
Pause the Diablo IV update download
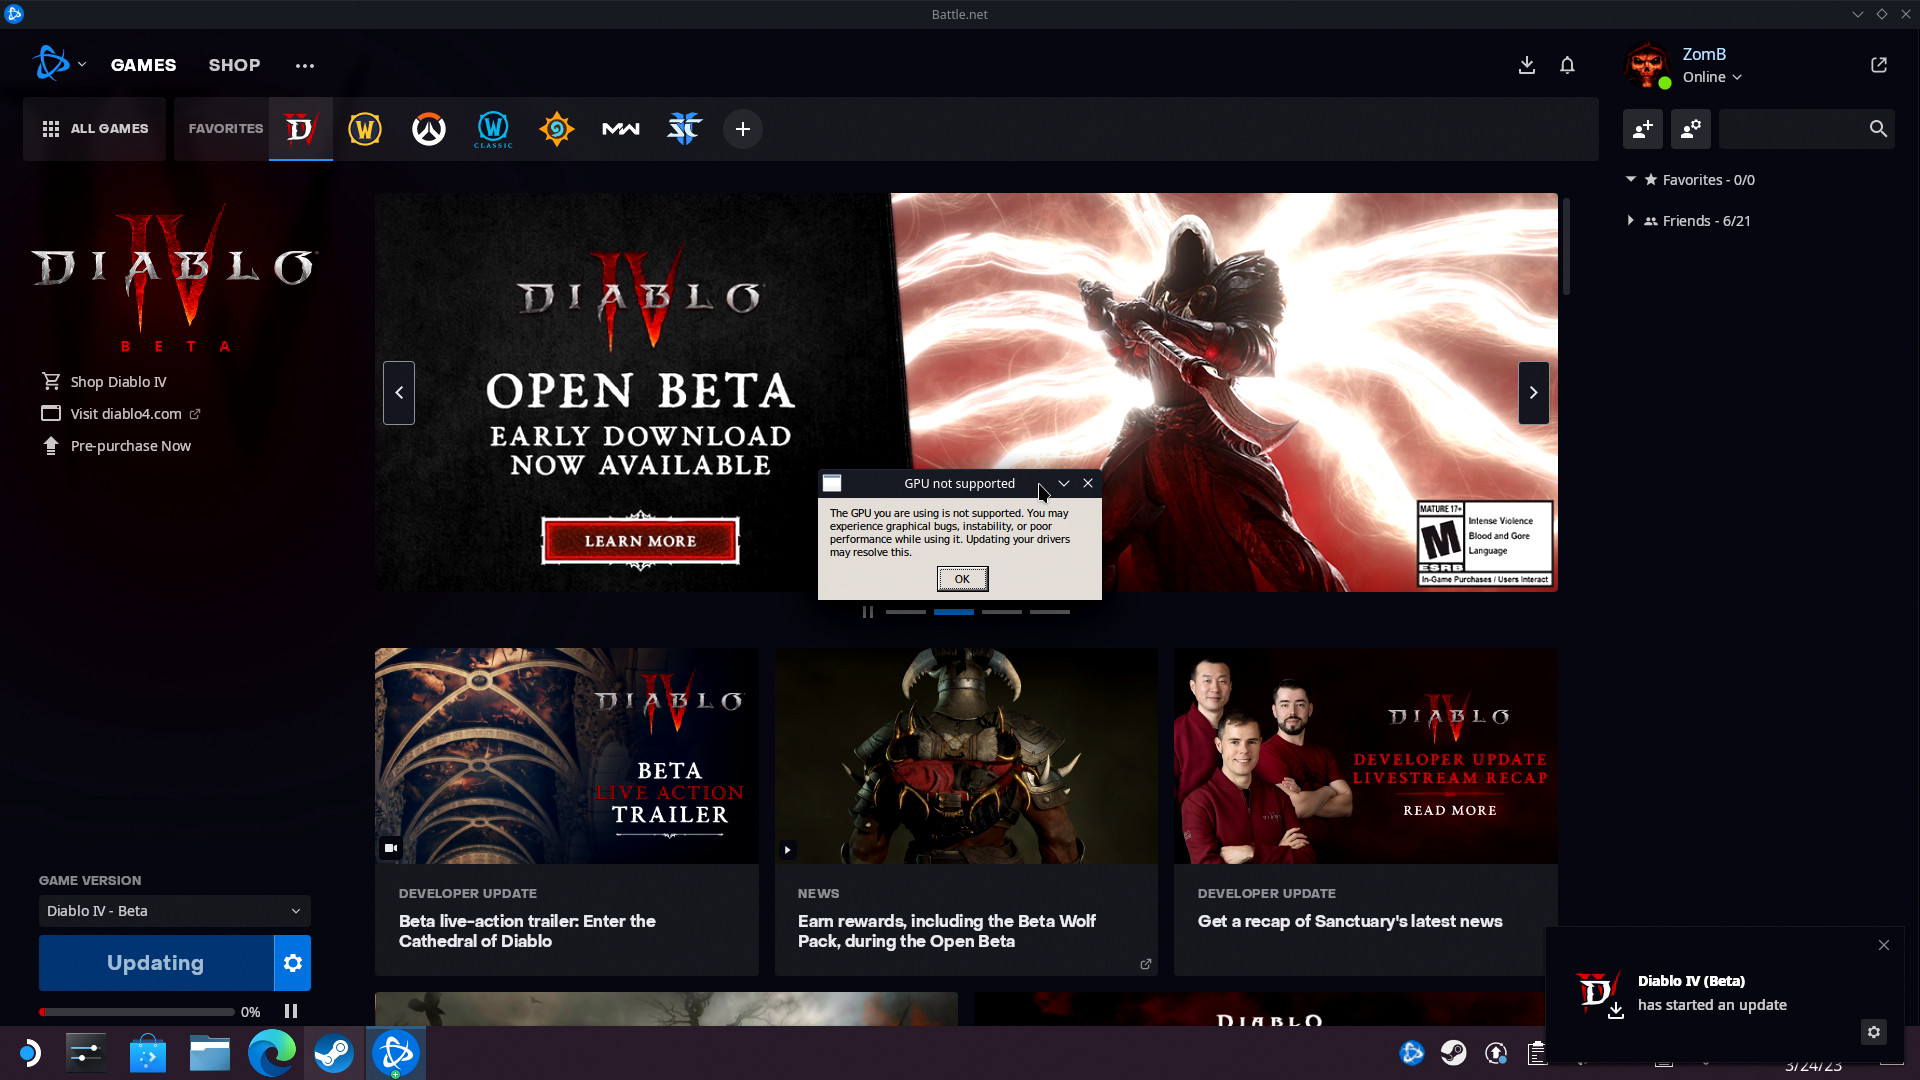[x=291, y=1011]
